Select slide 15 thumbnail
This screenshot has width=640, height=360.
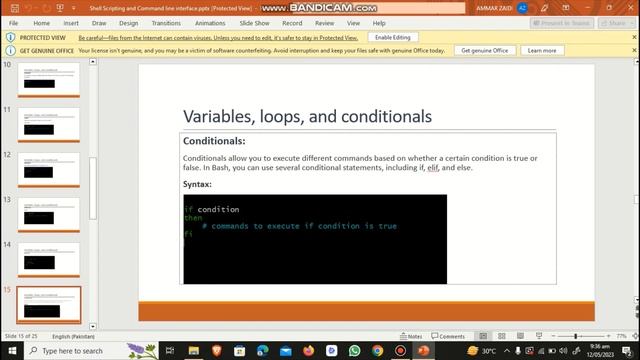49,304
